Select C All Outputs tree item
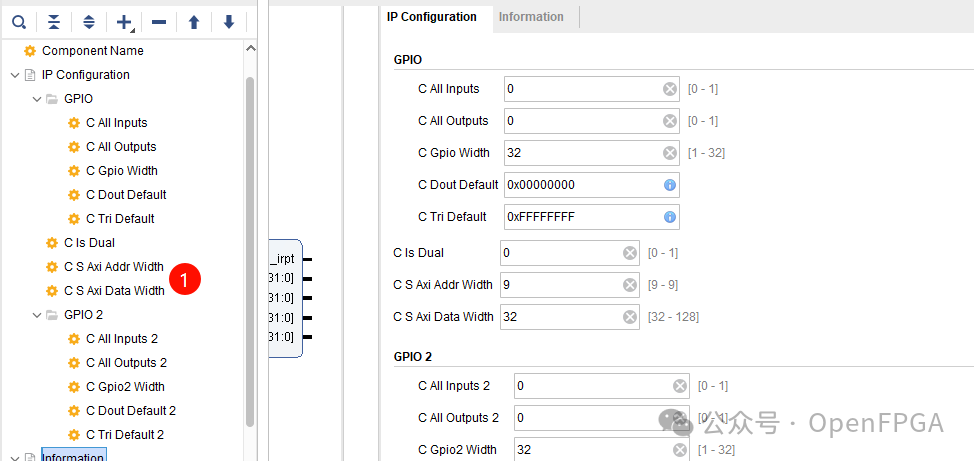974x461 pixels. tap(121, 147)
